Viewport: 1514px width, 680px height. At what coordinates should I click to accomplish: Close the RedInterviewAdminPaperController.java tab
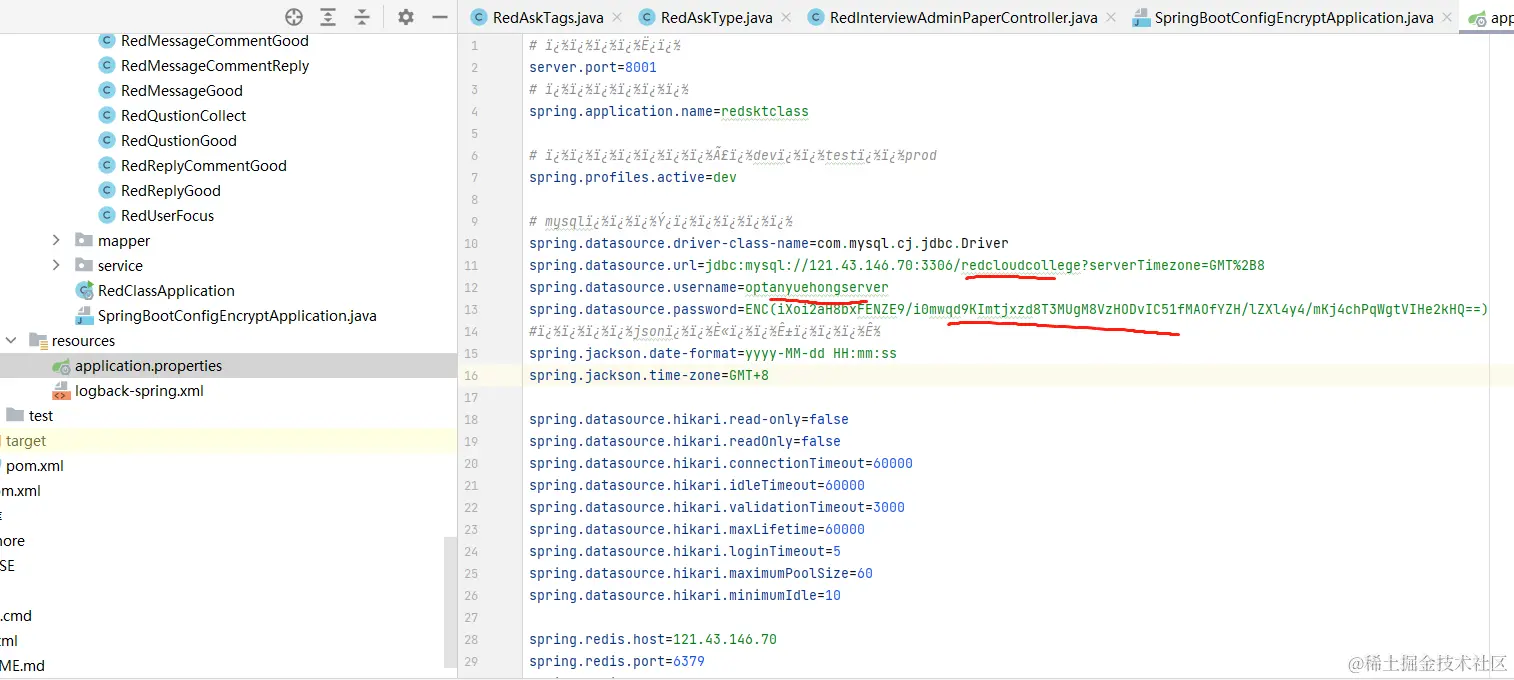pos(1110,17)
